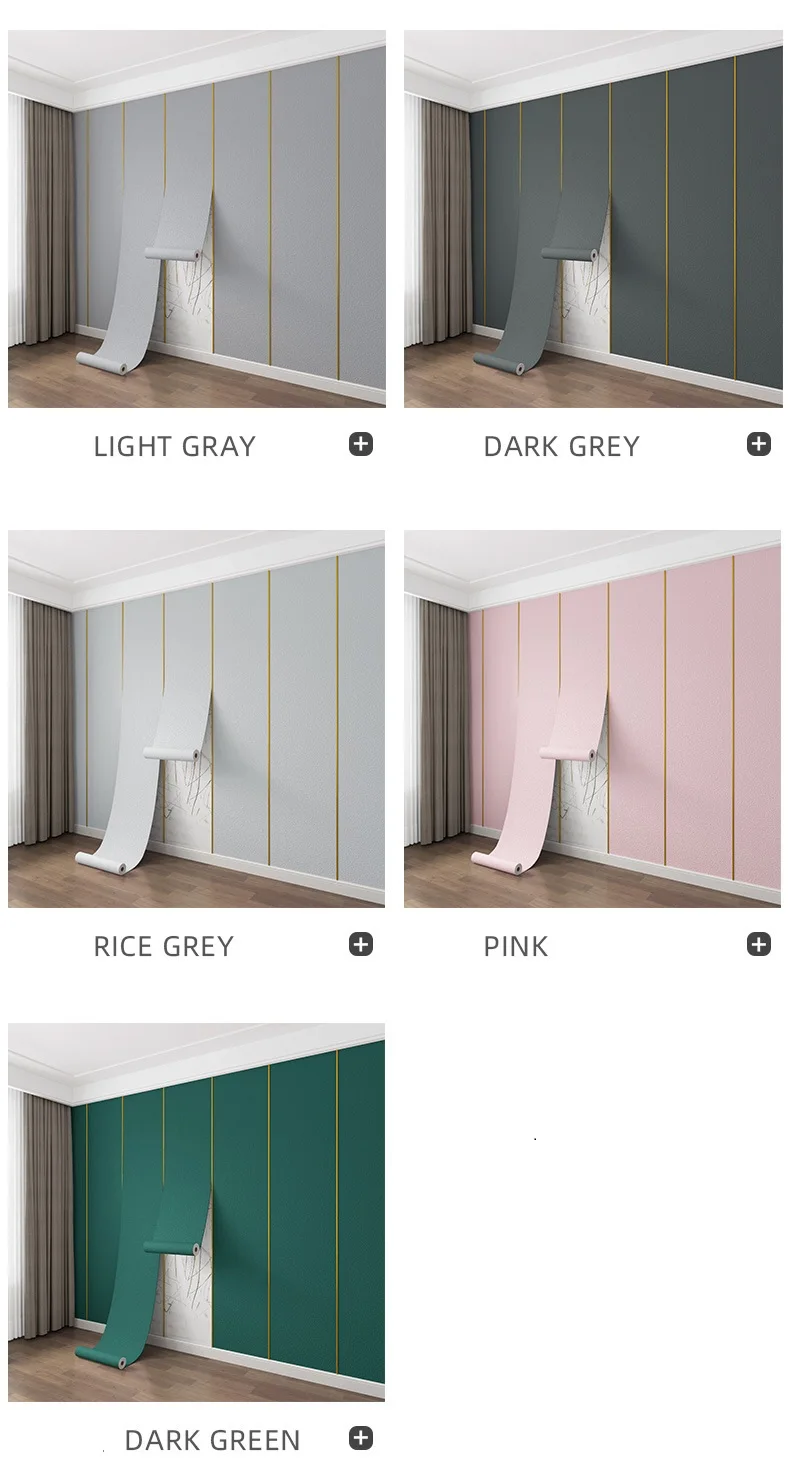The width and height of the screenshot is (790, 1478).
Task: Select the RICE GREY label text
Action: tap(164, 946)
